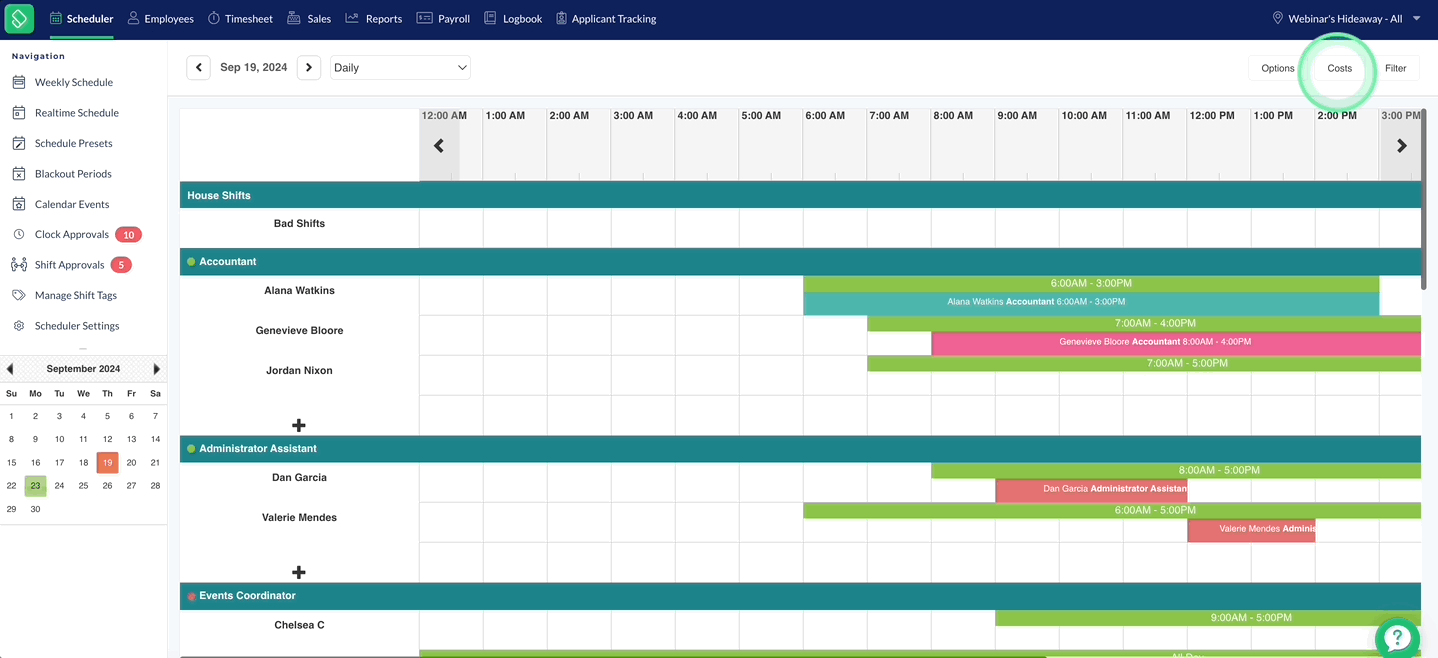This screenshot has height=658, width=1438.
Task: Open Applicant Tracking
Action: point(606,19)
